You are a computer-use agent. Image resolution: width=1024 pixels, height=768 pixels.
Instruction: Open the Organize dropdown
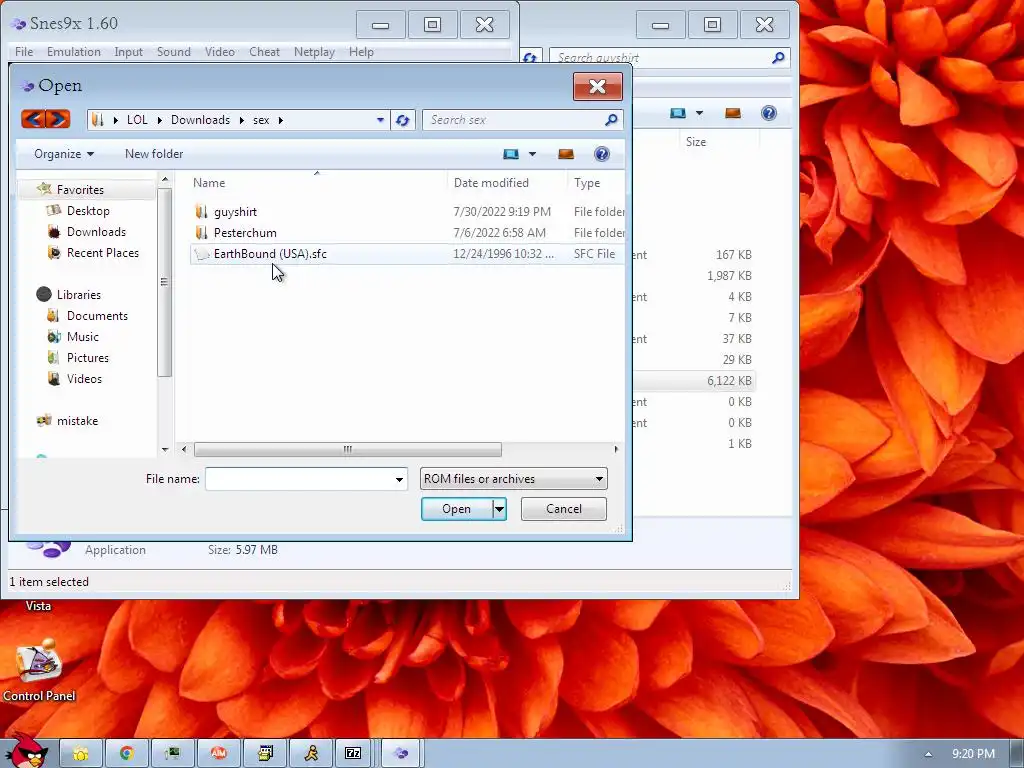pos(64,154)
